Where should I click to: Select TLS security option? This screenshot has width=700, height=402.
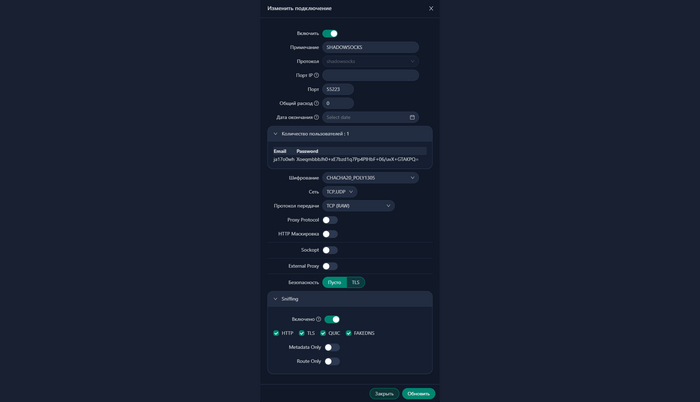355,282
